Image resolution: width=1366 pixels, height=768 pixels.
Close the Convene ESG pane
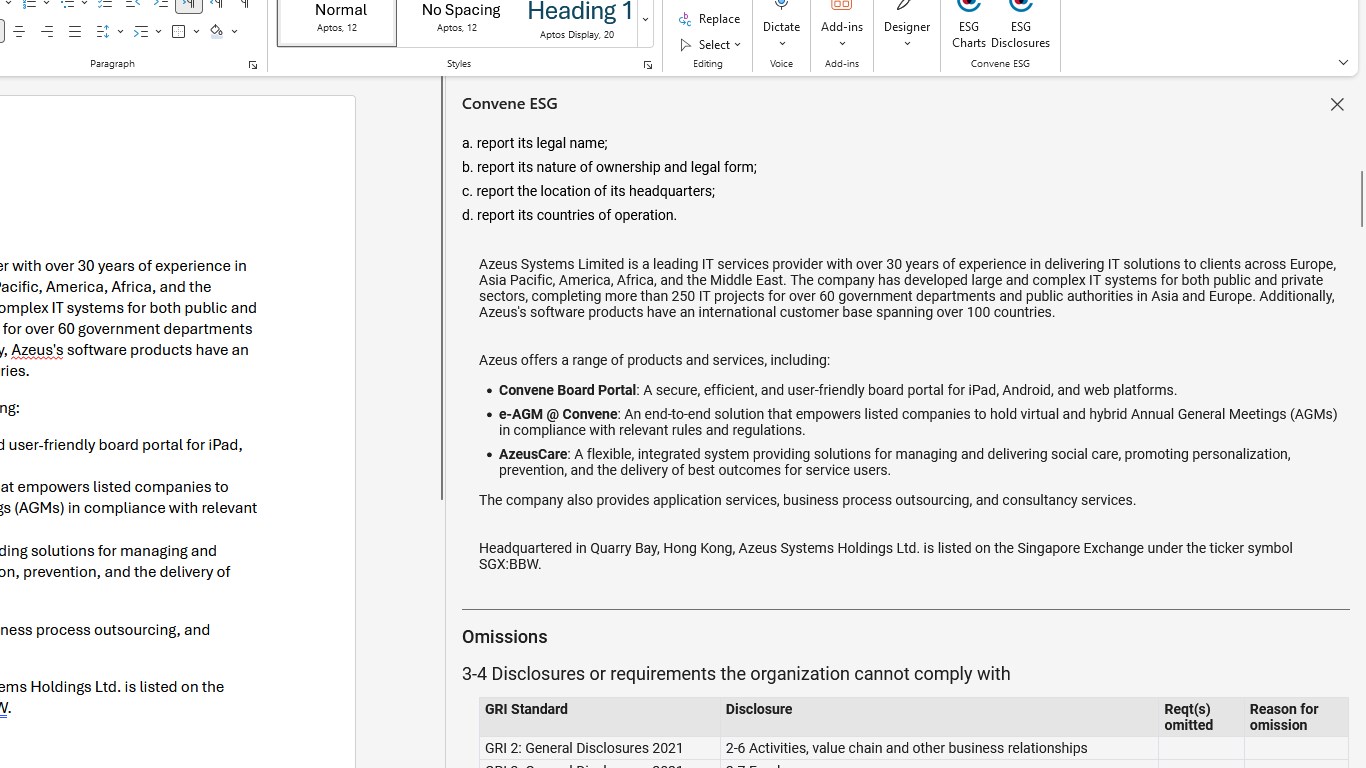point(1337,104)
